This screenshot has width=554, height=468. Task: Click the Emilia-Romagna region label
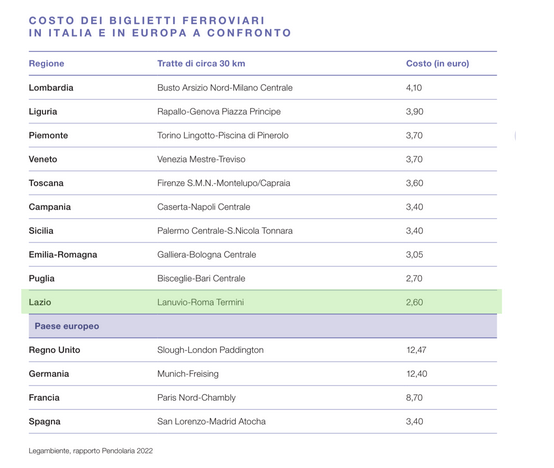(x=63, y=255)
